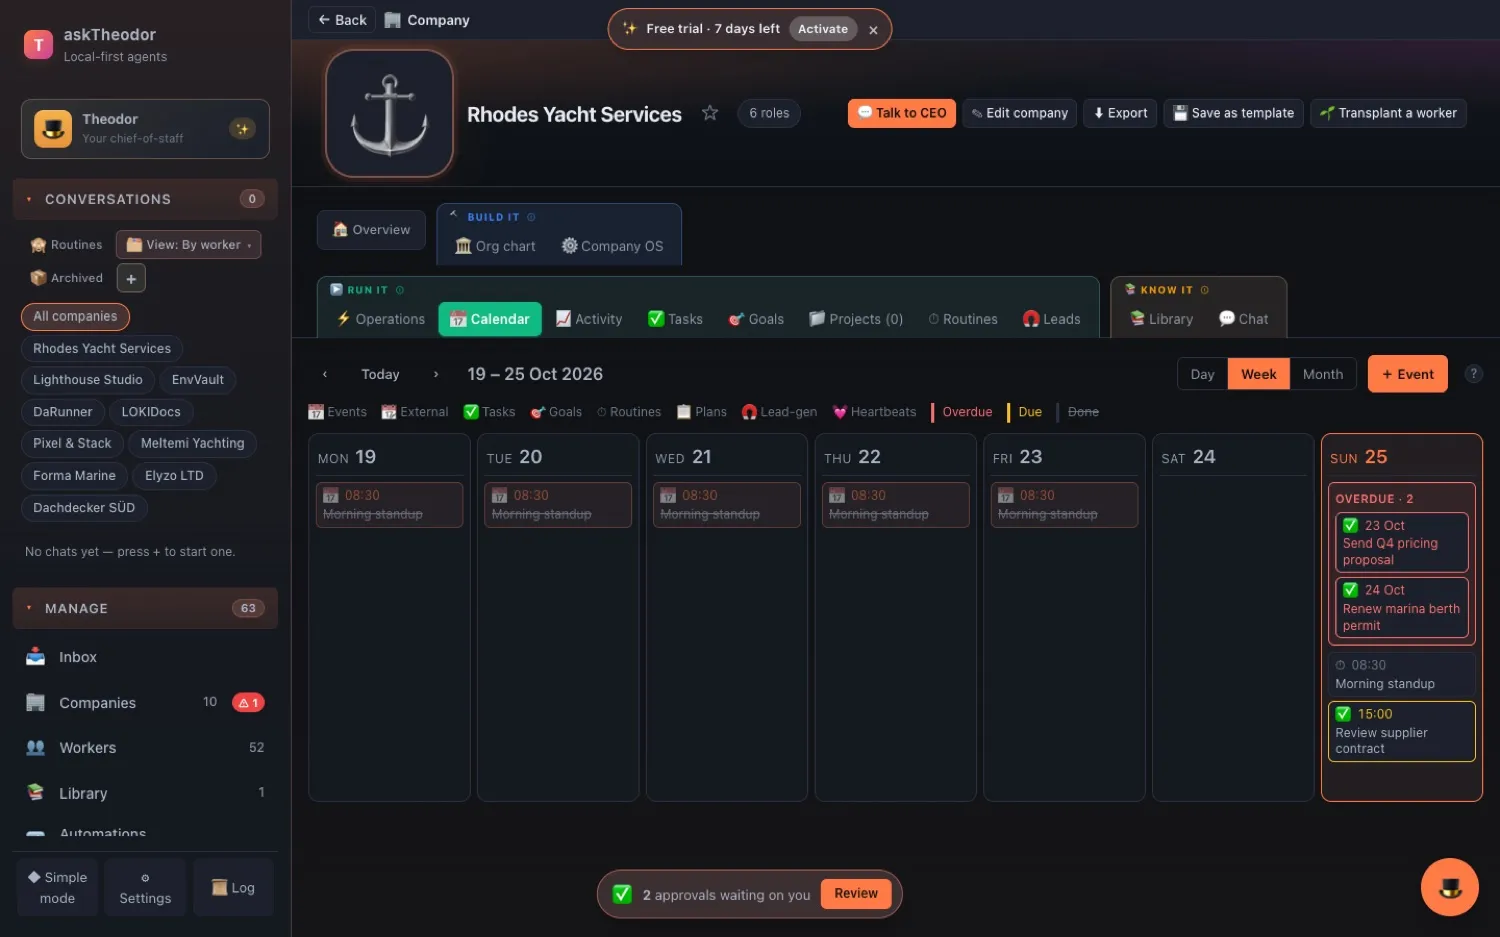This screenshot has width=1500, height=937.
Task: Click Talk to CEO button
Action: tap(902, 113)
